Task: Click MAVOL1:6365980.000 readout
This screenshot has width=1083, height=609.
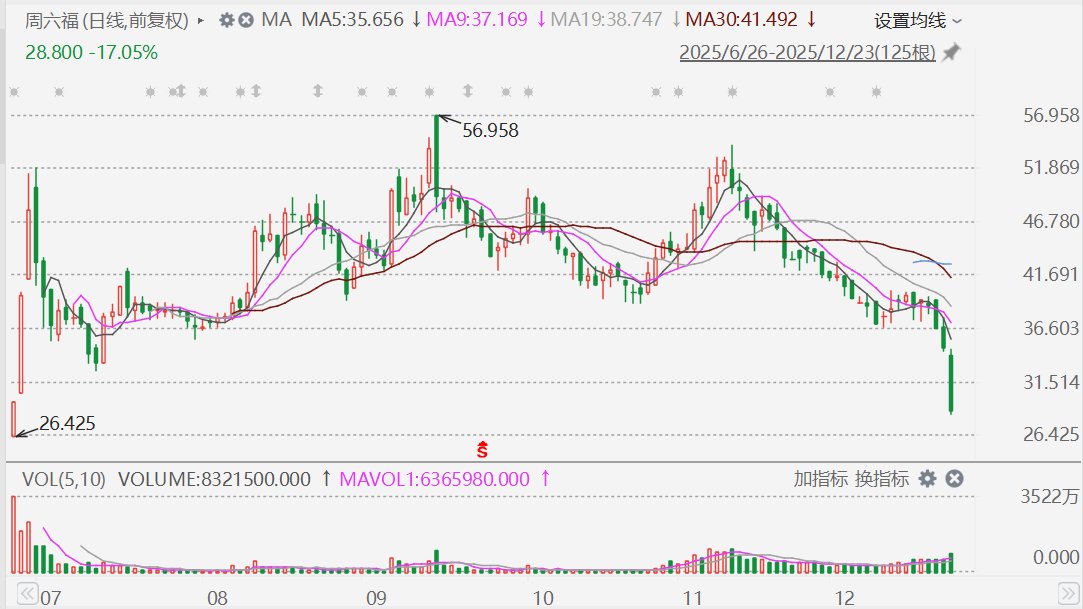Action: click(x=434, y=478)
